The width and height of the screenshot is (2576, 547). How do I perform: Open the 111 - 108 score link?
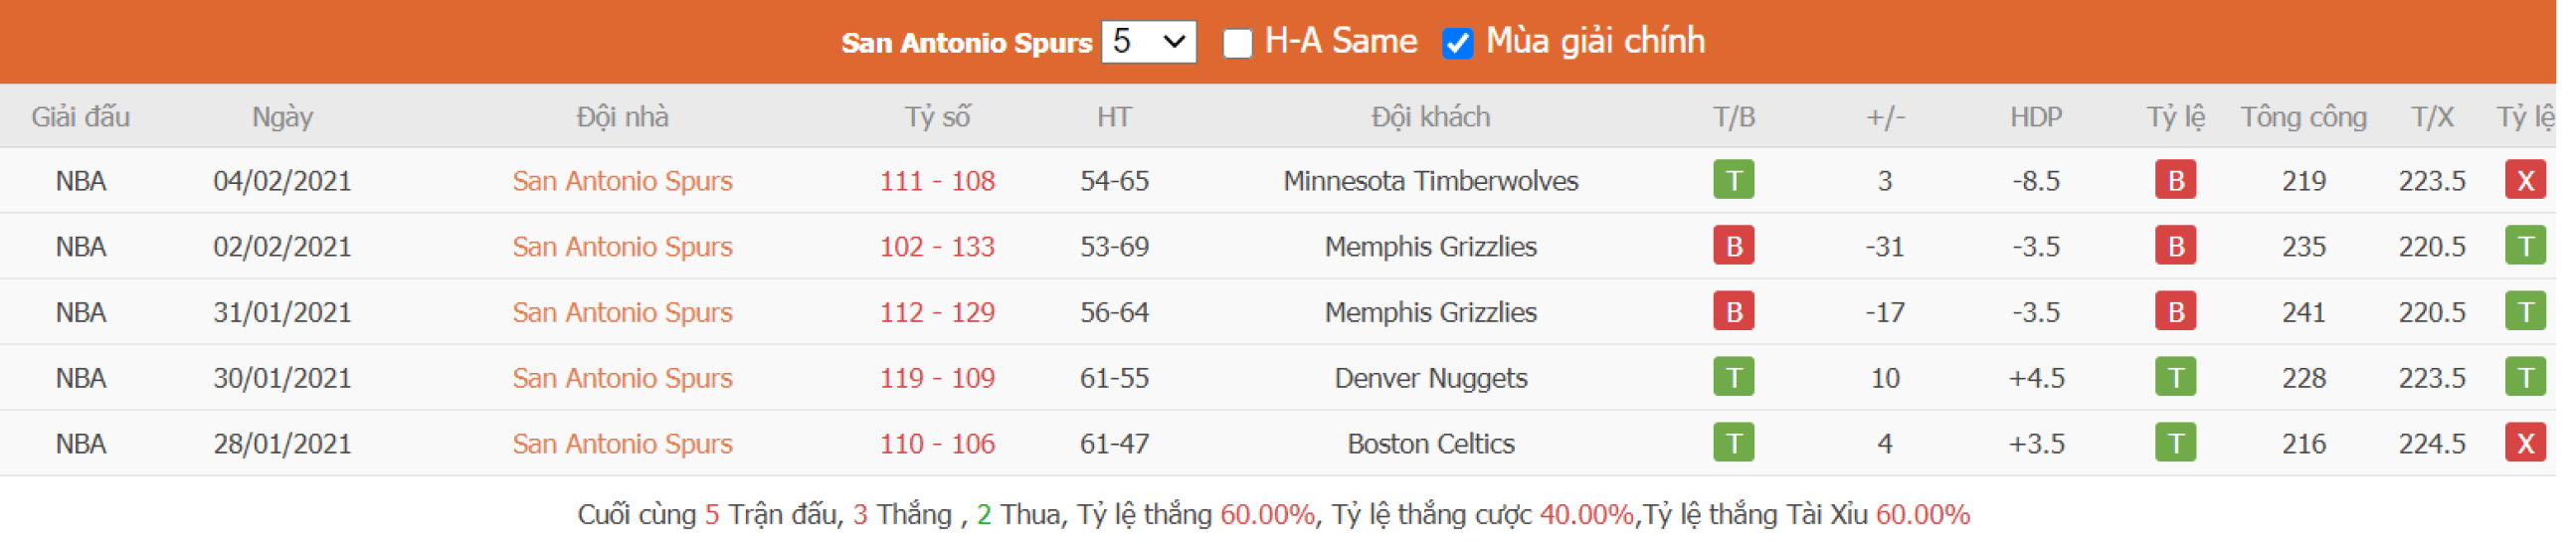click(936, 181)
